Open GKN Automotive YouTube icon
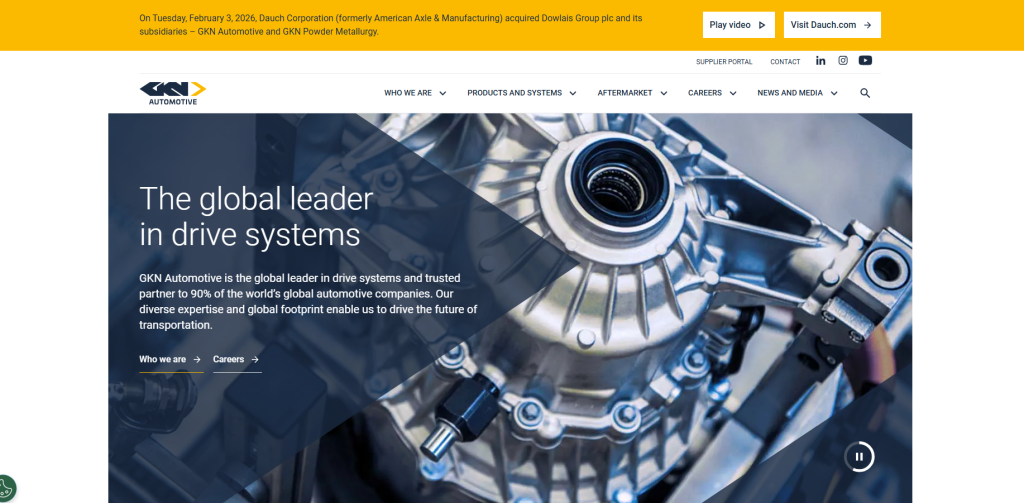Screen dimensions: 1024x503 click(865, 61)
